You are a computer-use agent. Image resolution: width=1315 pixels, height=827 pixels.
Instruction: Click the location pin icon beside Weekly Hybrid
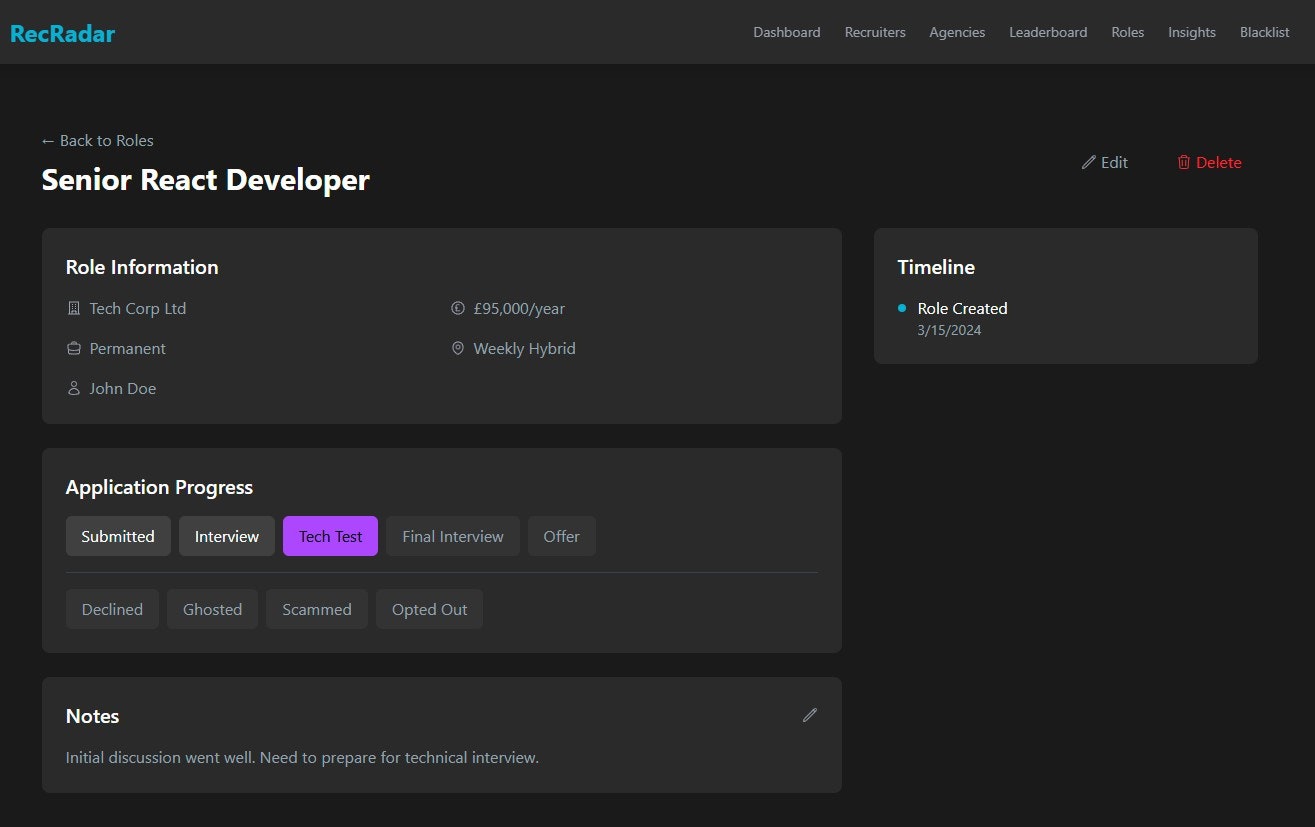pos(458,349)
